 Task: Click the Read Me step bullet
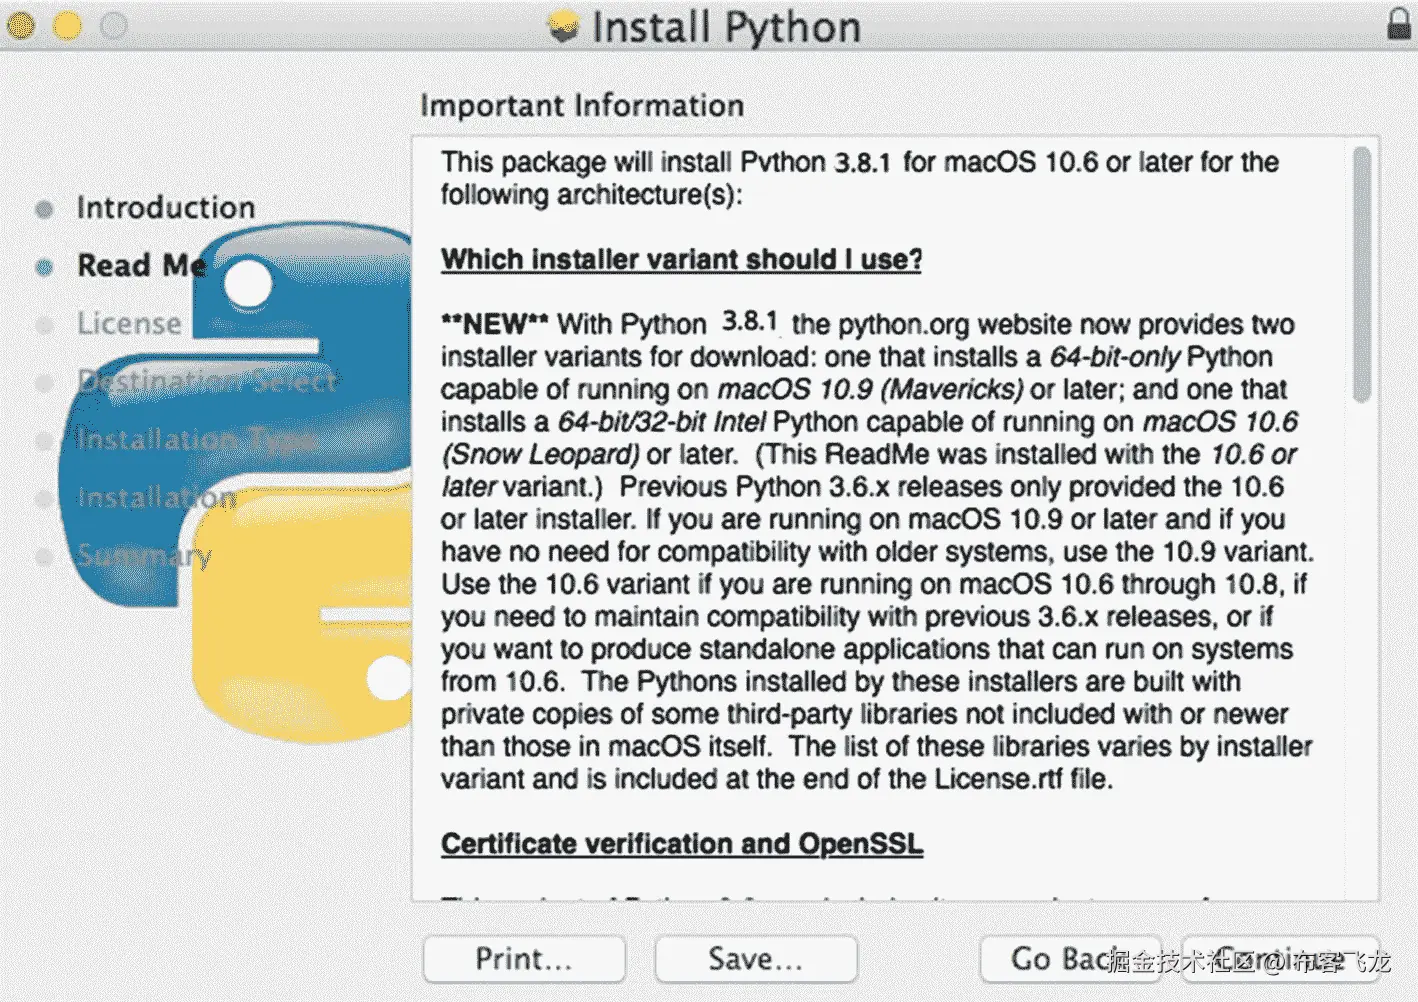45,265
